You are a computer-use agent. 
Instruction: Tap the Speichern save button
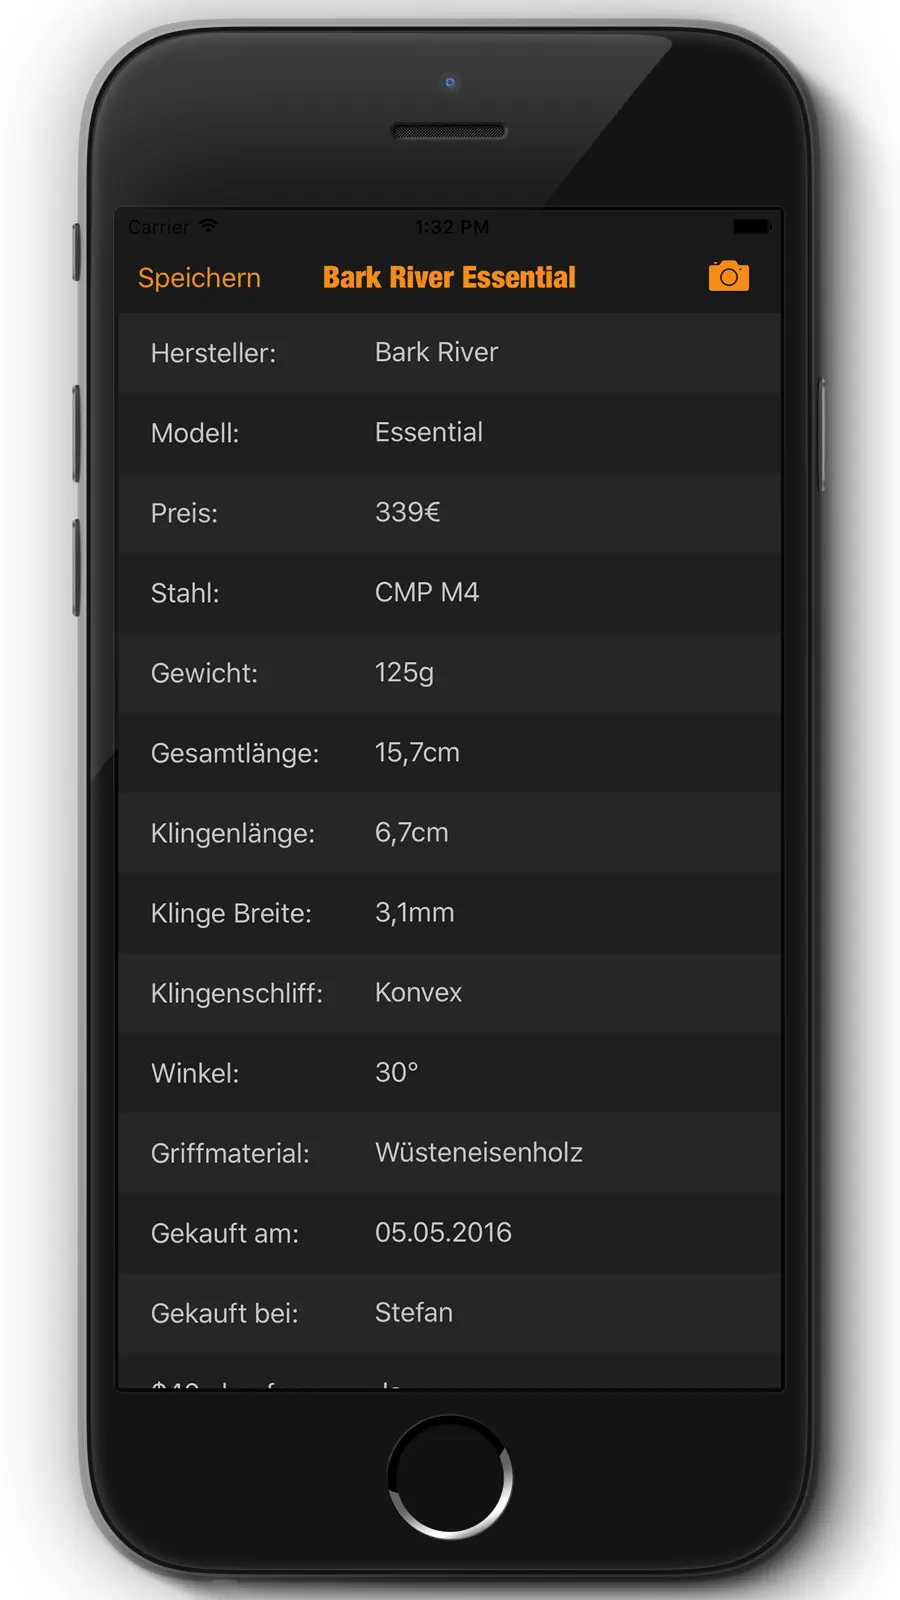[199, 278]
